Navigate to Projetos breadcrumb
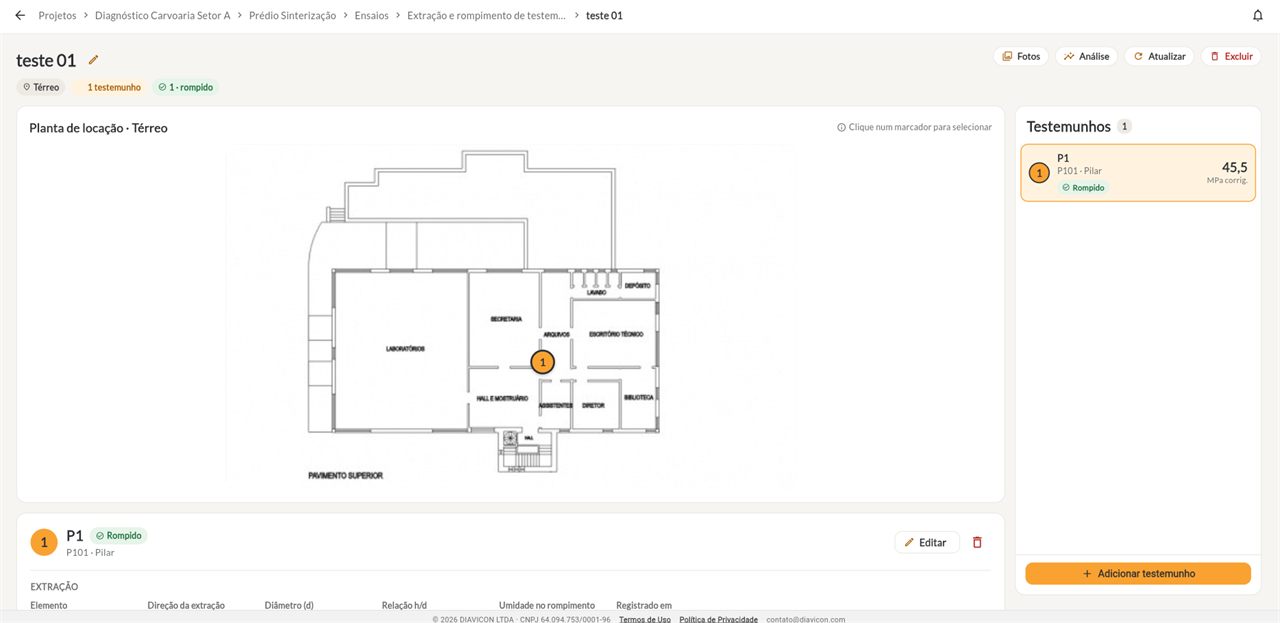The width and height of the screenshot is (1280, 623). [57, 15]
